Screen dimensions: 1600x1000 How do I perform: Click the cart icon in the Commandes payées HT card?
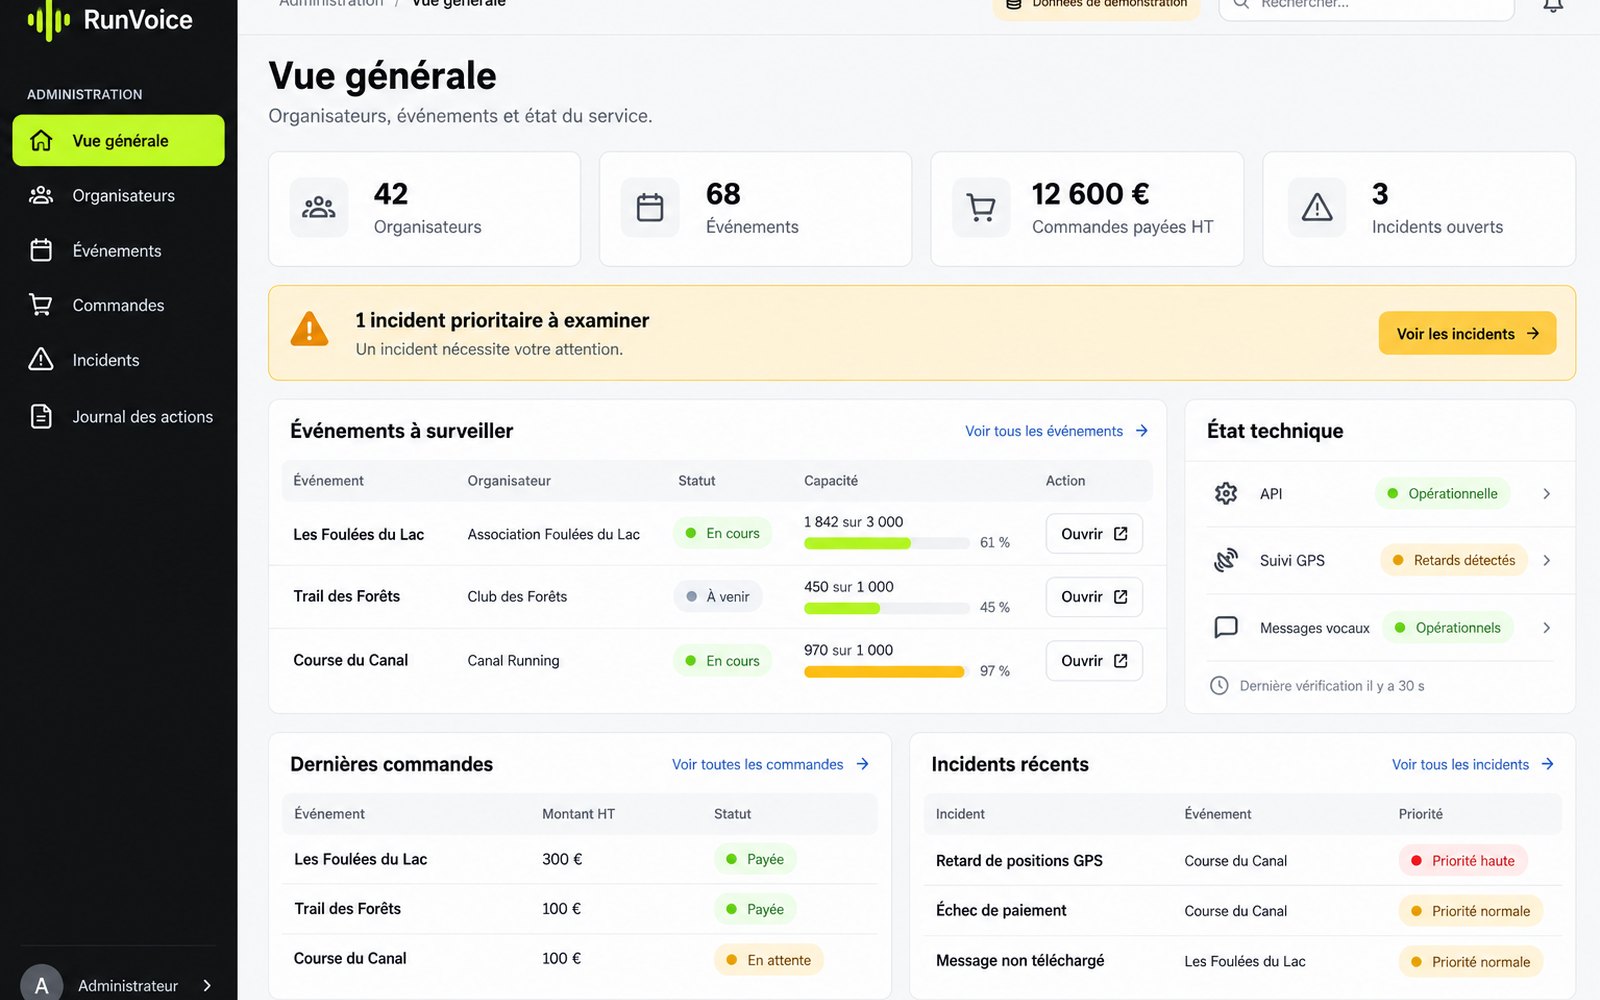pyautogui.click(x=981, y=208)
